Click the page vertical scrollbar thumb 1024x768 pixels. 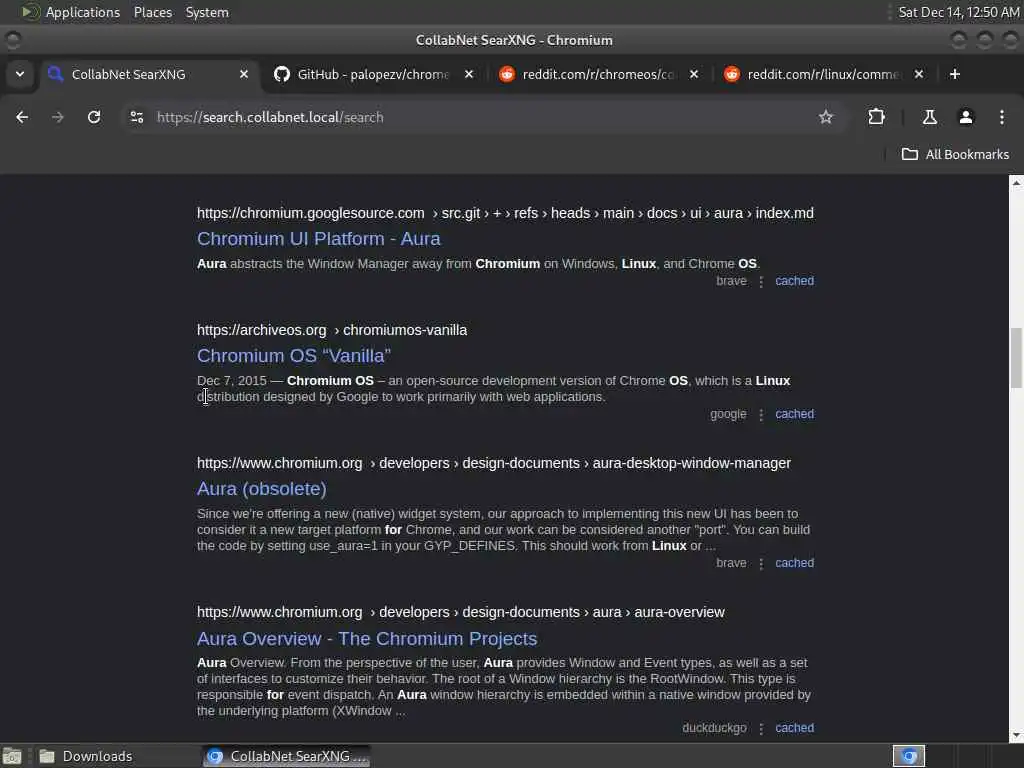pyautogui.click(x=1016, y=358)
